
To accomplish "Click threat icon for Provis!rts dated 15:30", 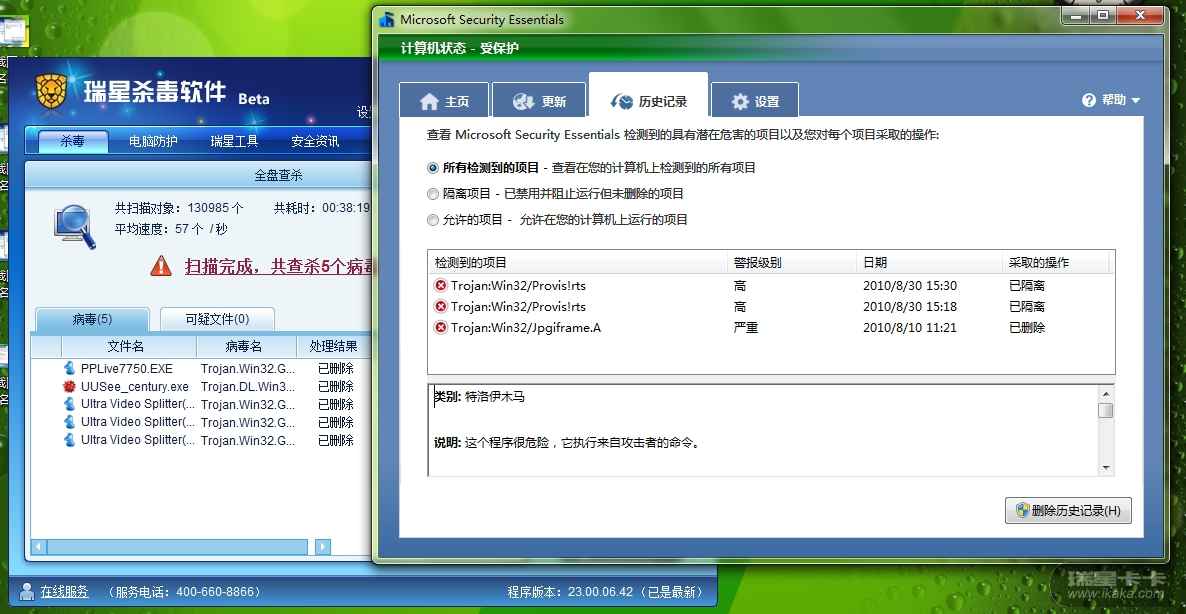I will pos(440,286).
